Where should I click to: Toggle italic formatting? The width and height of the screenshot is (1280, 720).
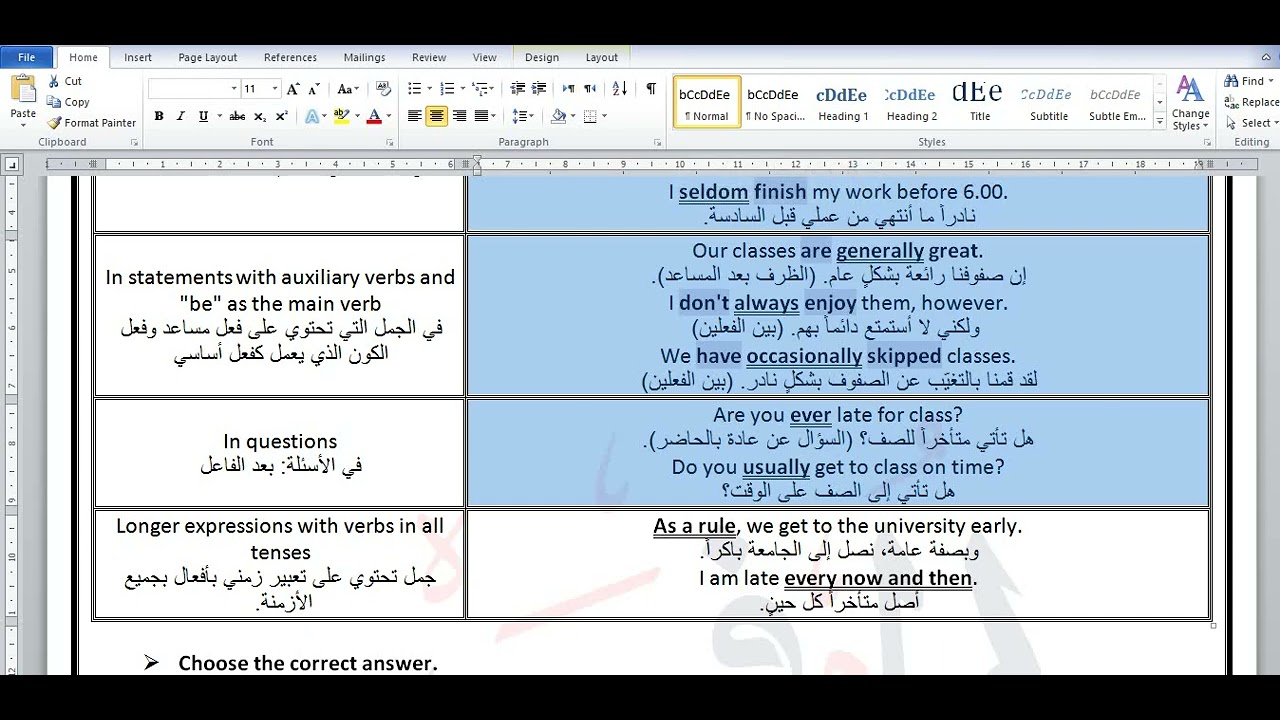(181, 116)
